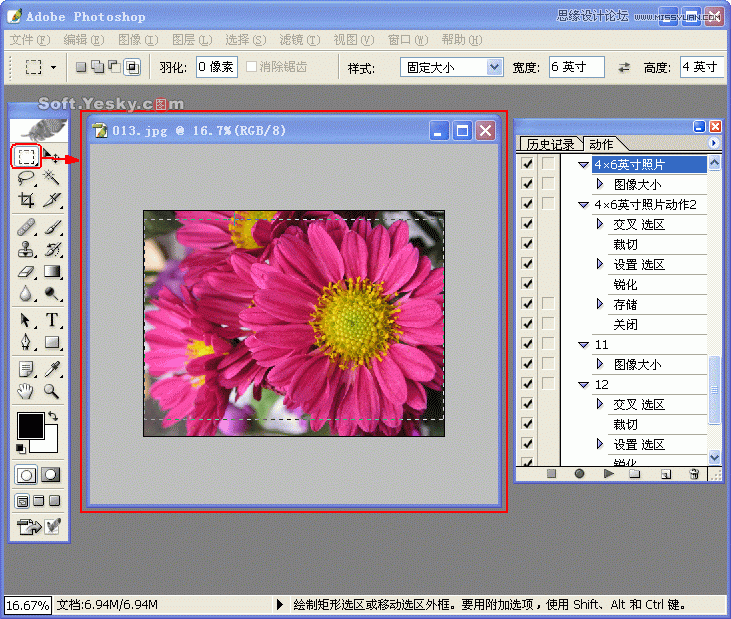
Task: Click the foreground color swatch
Action: click(29, 424)
